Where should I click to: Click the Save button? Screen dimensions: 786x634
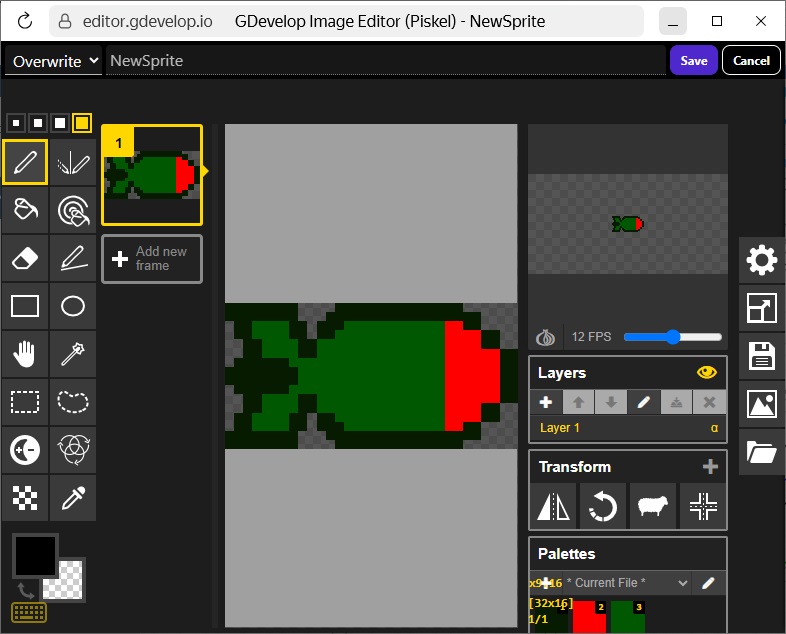694,61
